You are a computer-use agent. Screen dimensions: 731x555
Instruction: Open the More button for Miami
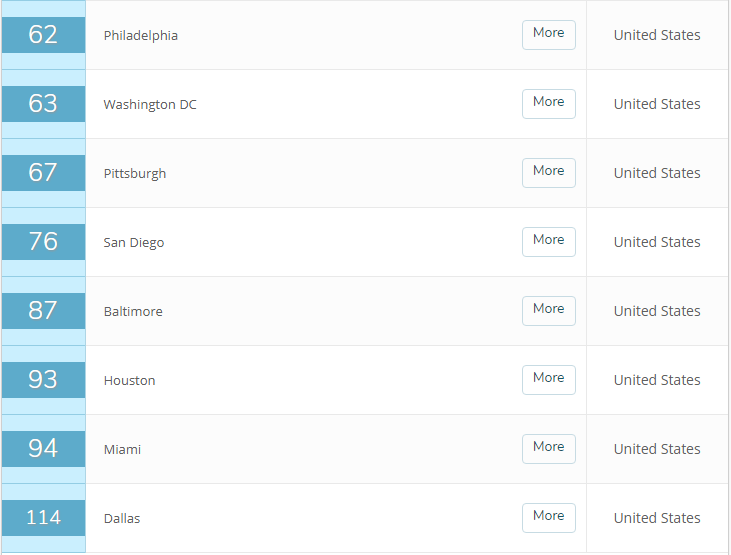tap(548, 448)
